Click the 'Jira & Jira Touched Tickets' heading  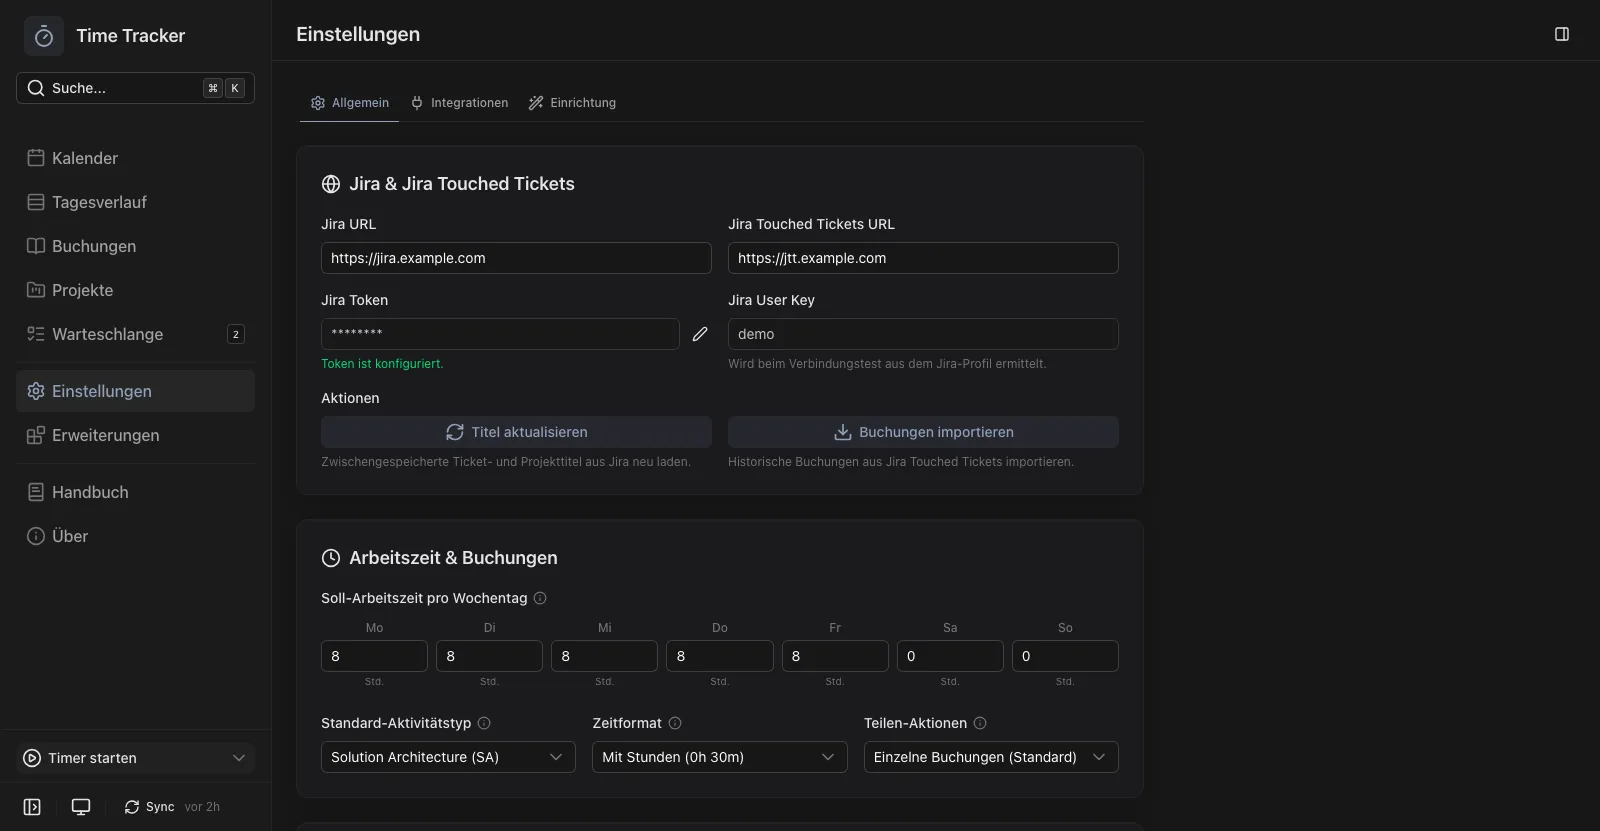pos(462,184)
